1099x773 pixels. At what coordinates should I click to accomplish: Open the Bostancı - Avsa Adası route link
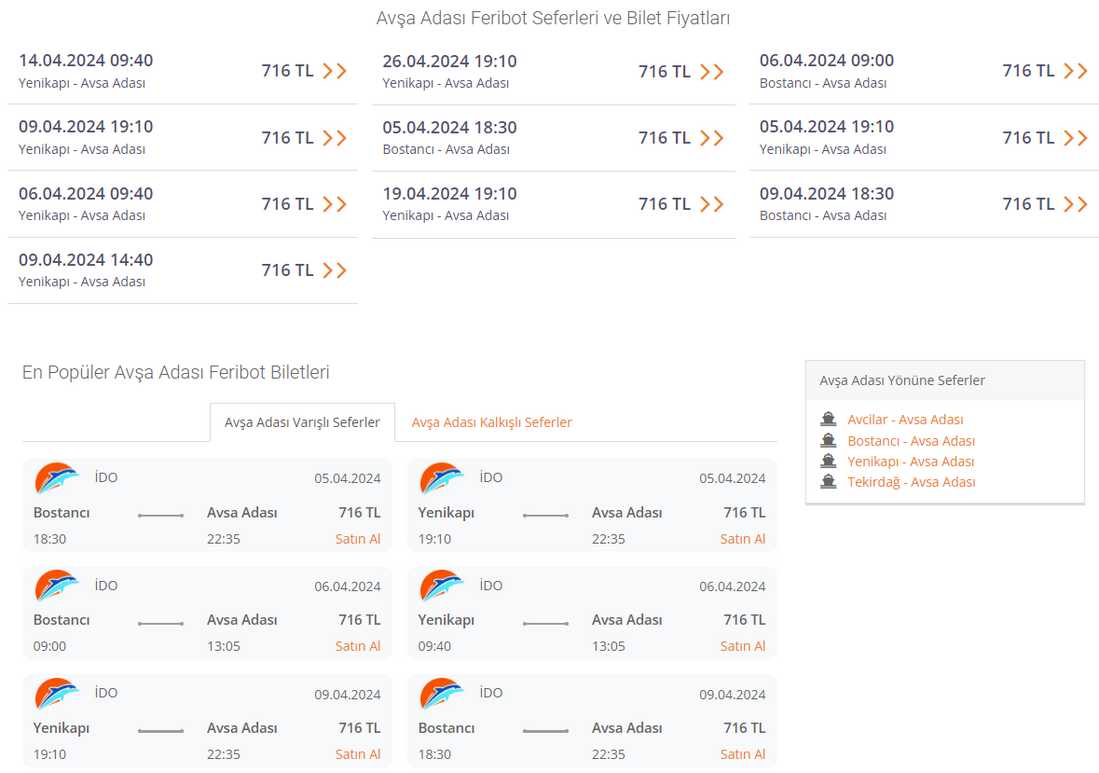click(x=910, y=441)
